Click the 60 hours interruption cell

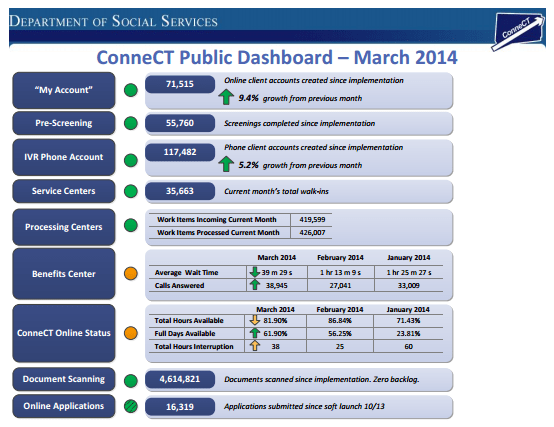(408, 346)
